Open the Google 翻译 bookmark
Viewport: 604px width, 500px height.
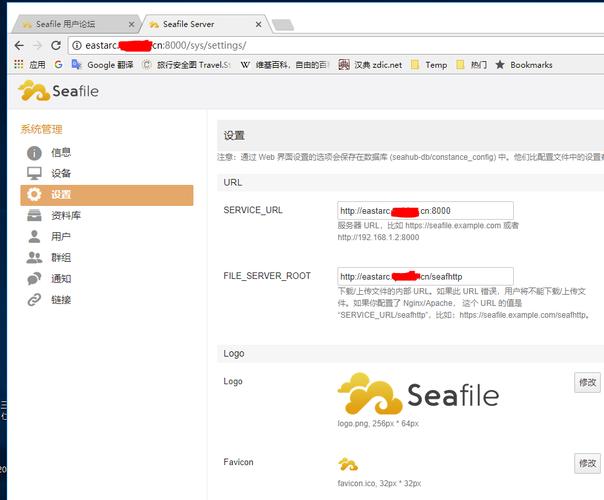click(102, 65)
